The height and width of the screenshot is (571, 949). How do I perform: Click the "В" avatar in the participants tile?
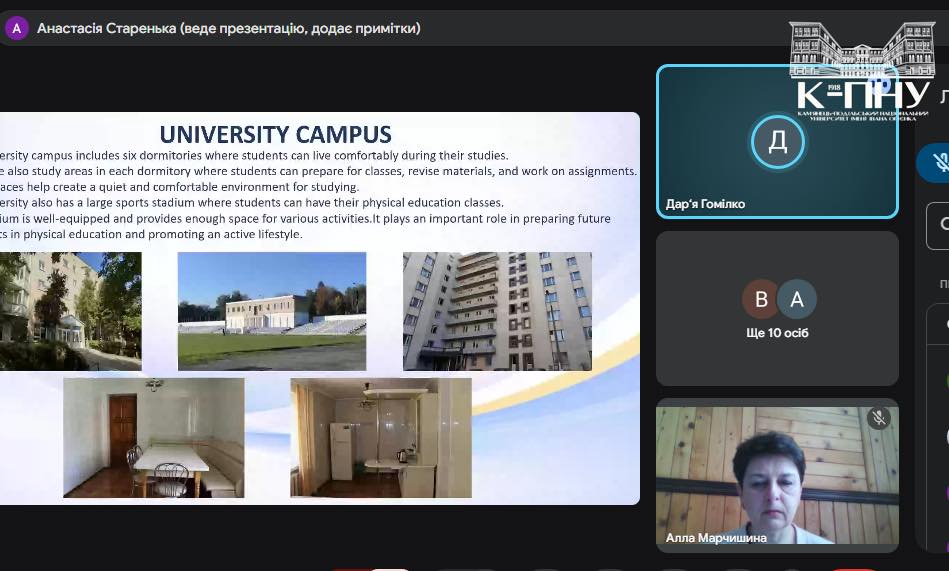coord(761,299)
